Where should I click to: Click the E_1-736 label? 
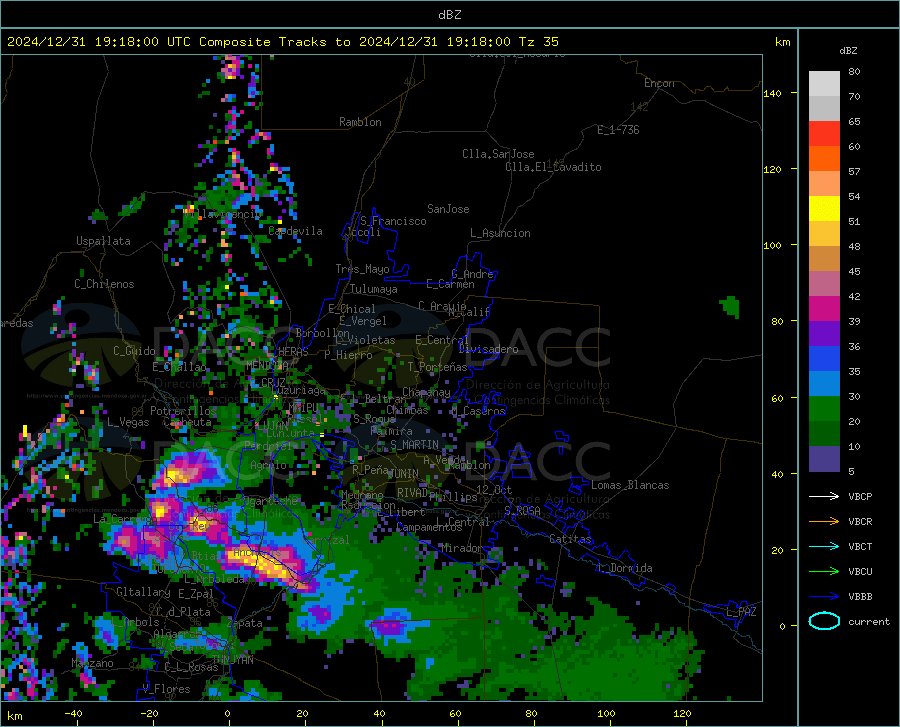point(618,130)
